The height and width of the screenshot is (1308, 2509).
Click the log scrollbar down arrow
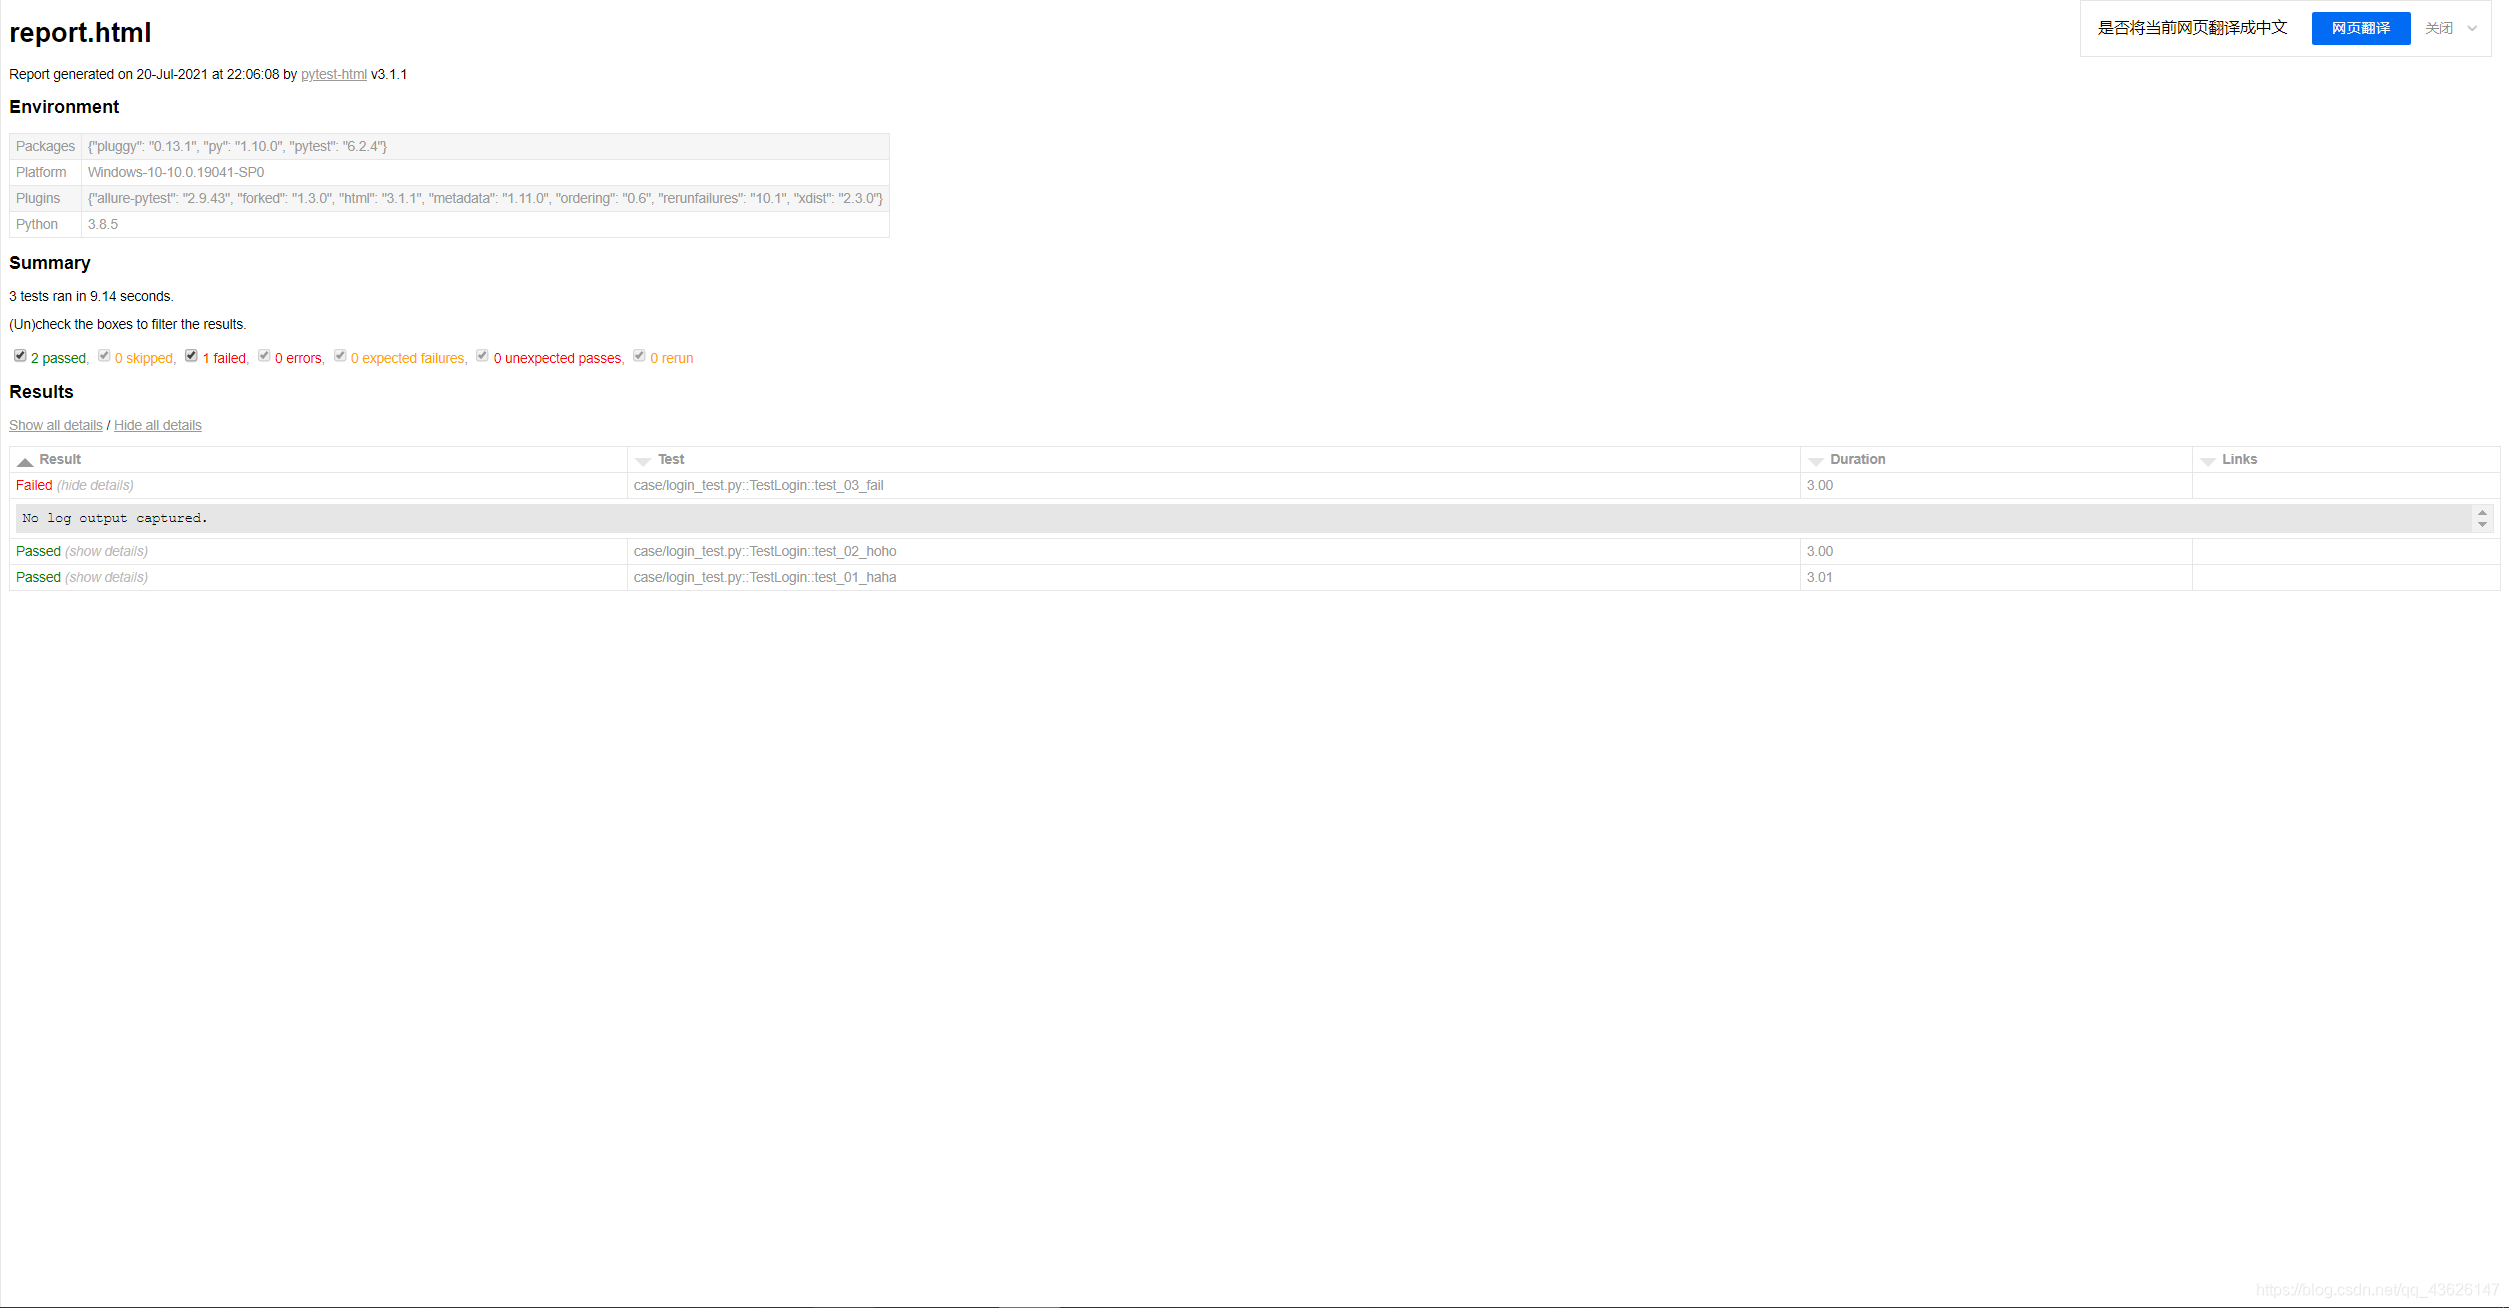pos(2482,525)
